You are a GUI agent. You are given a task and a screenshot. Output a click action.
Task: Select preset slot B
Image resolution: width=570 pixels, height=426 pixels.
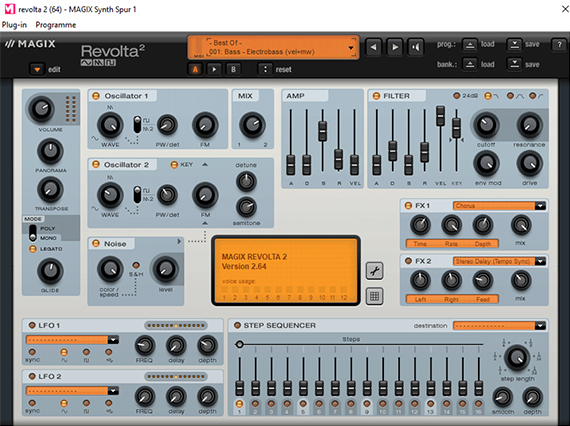[233, 69]
